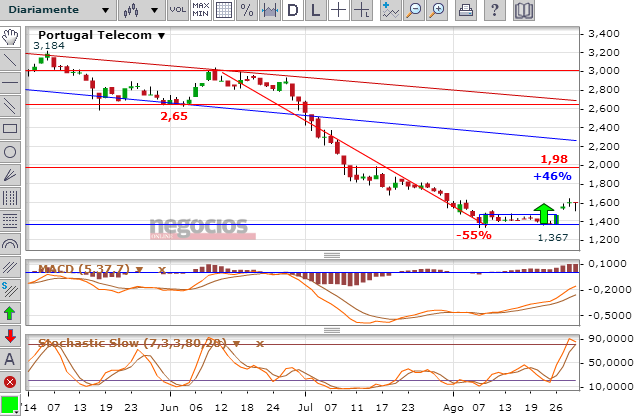This screenshot has height=420, width=642.
Task: Click the -55% annotation
Action: pos(473,235)
